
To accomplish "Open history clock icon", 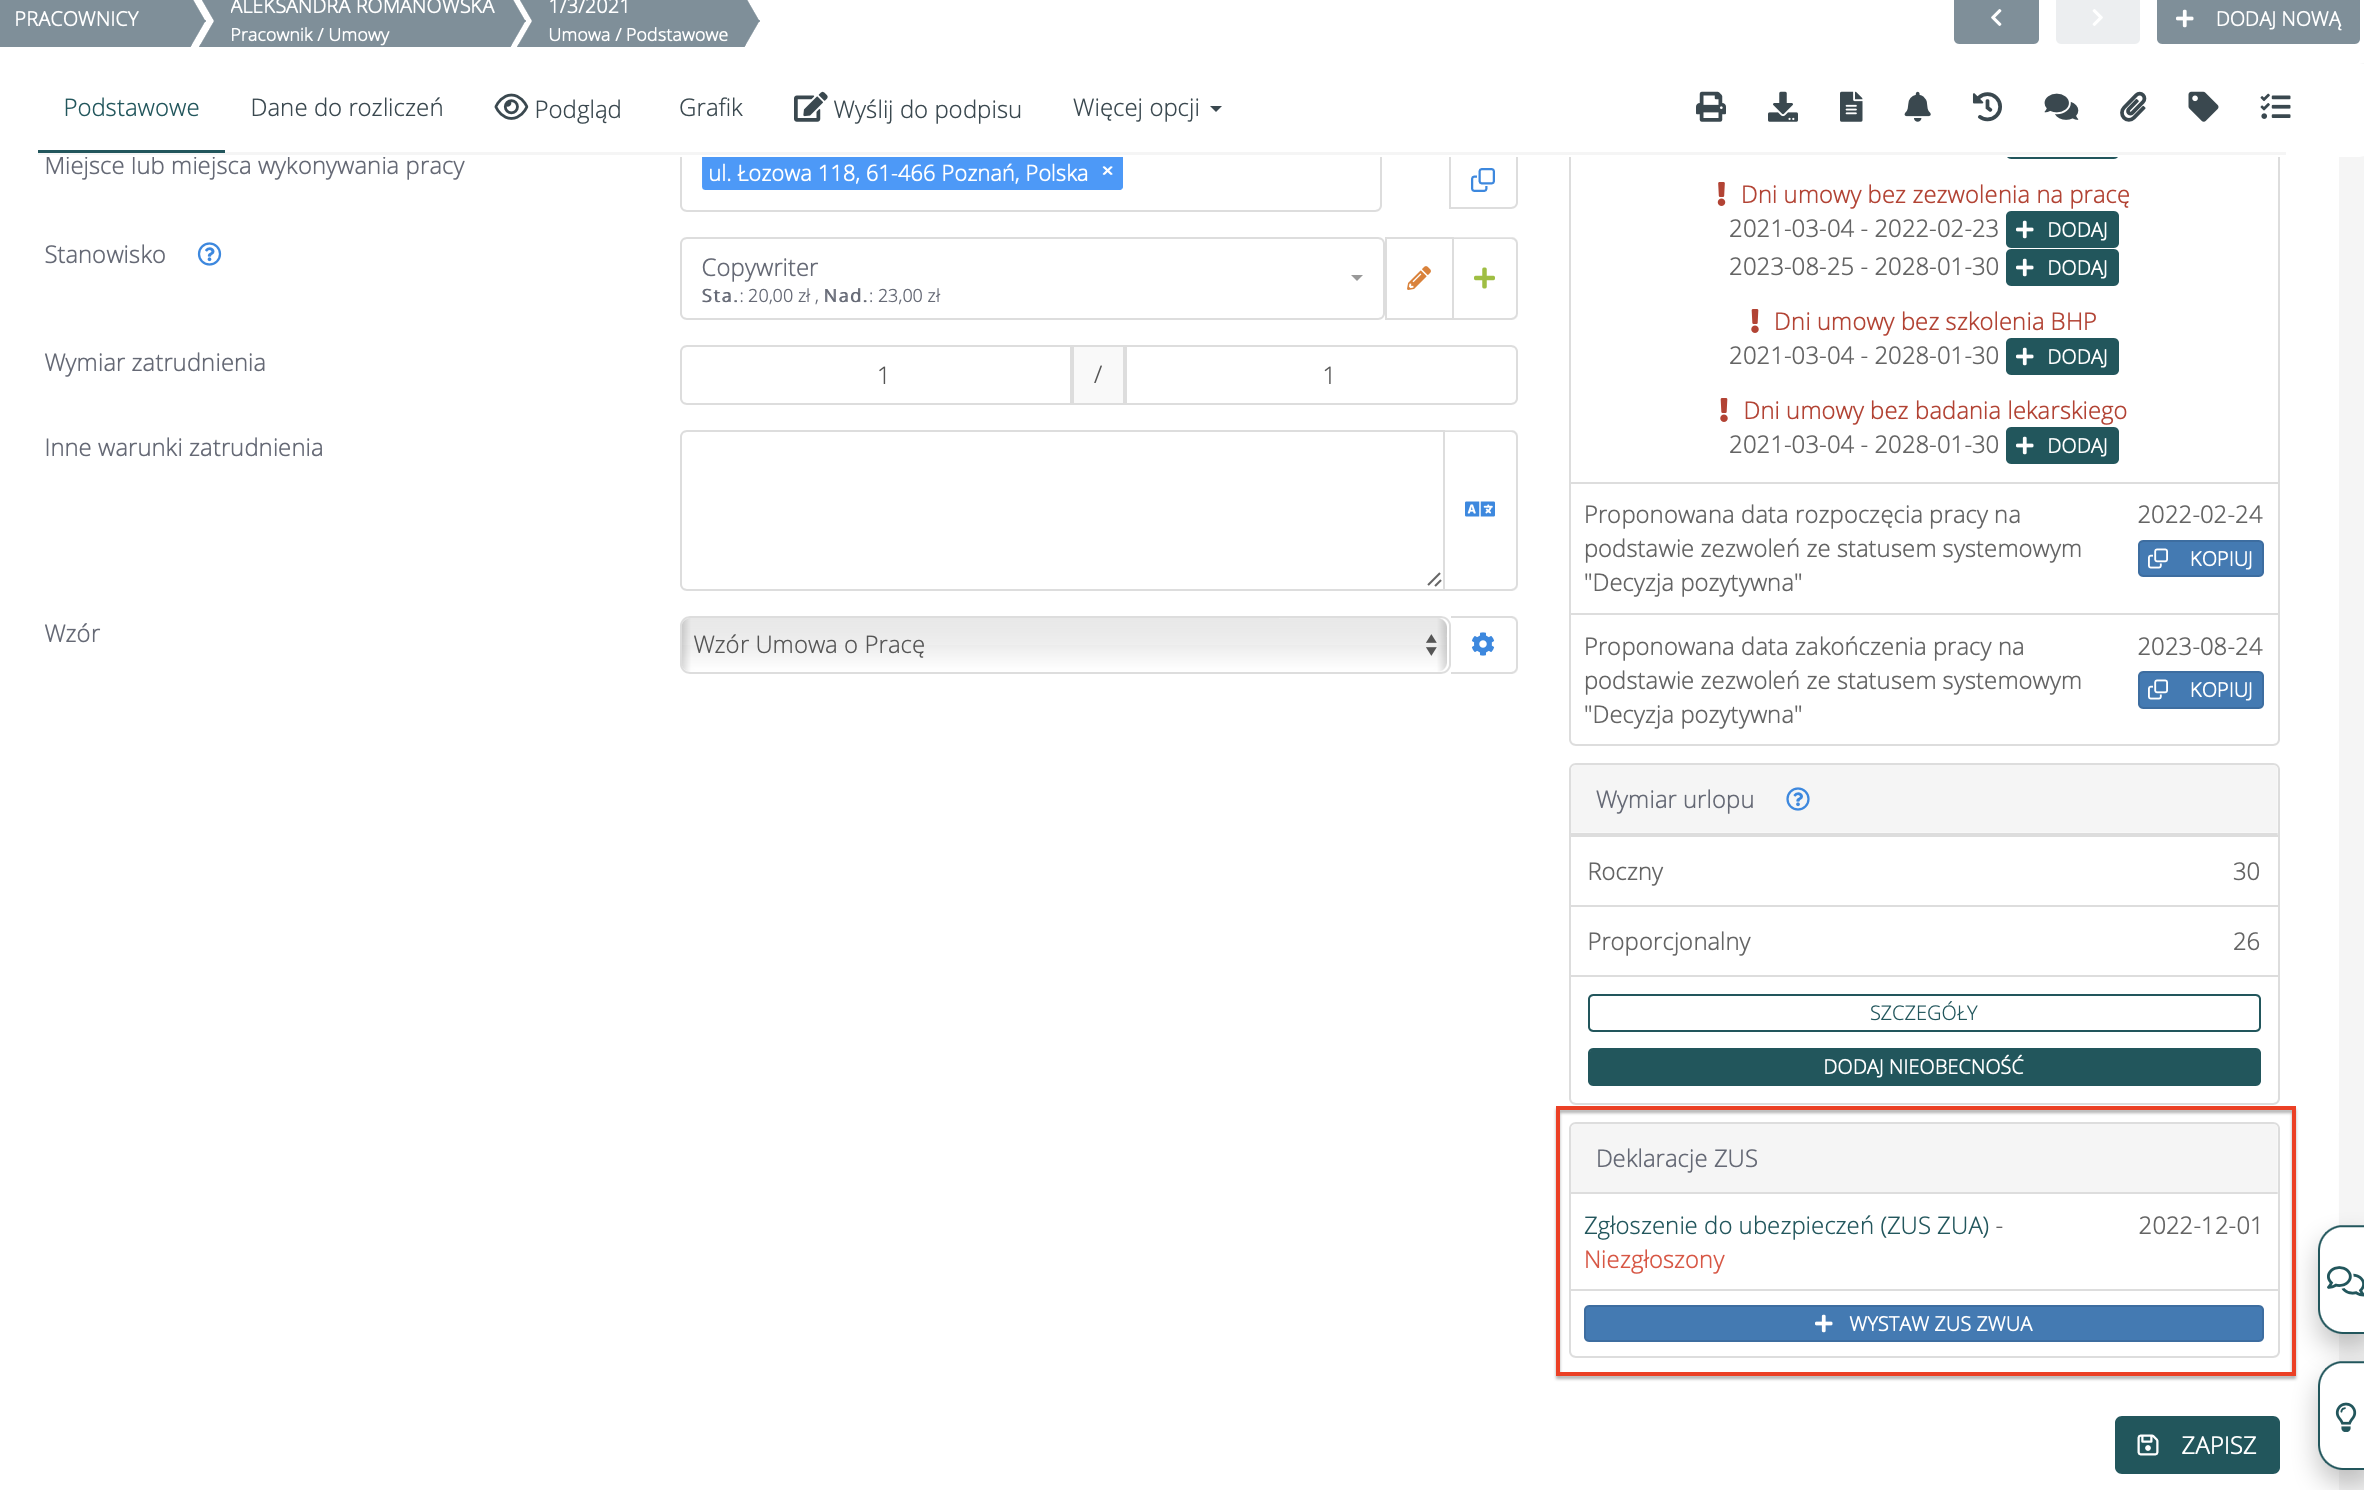I will click(1987, 107).
